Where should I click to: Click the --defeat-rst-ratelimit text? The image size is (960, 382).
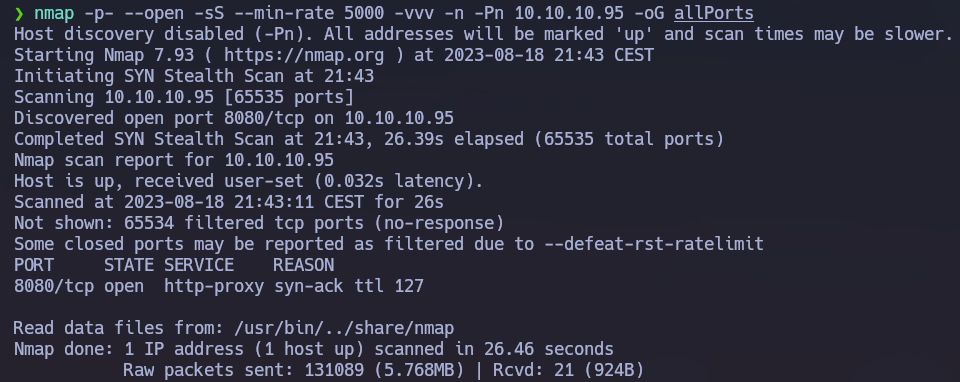pyautogui.click(x=654, y=244)
